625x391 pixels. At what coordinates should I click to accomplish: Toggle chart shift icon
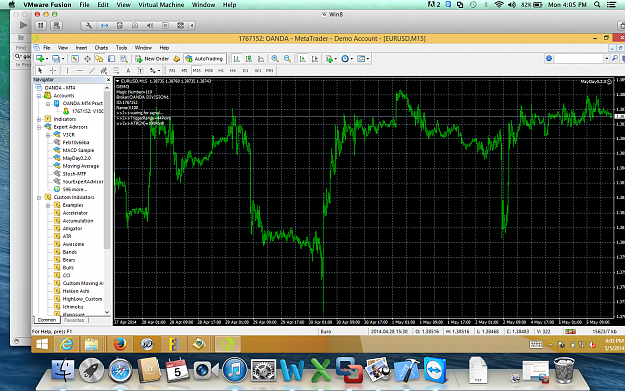click(315, 59)
